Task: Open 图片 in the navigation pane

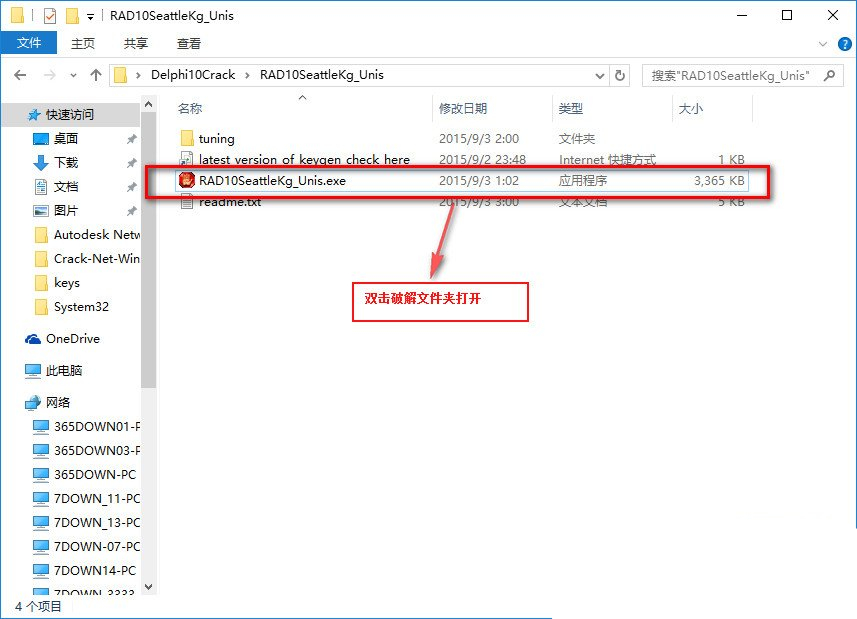Action: 66,211
